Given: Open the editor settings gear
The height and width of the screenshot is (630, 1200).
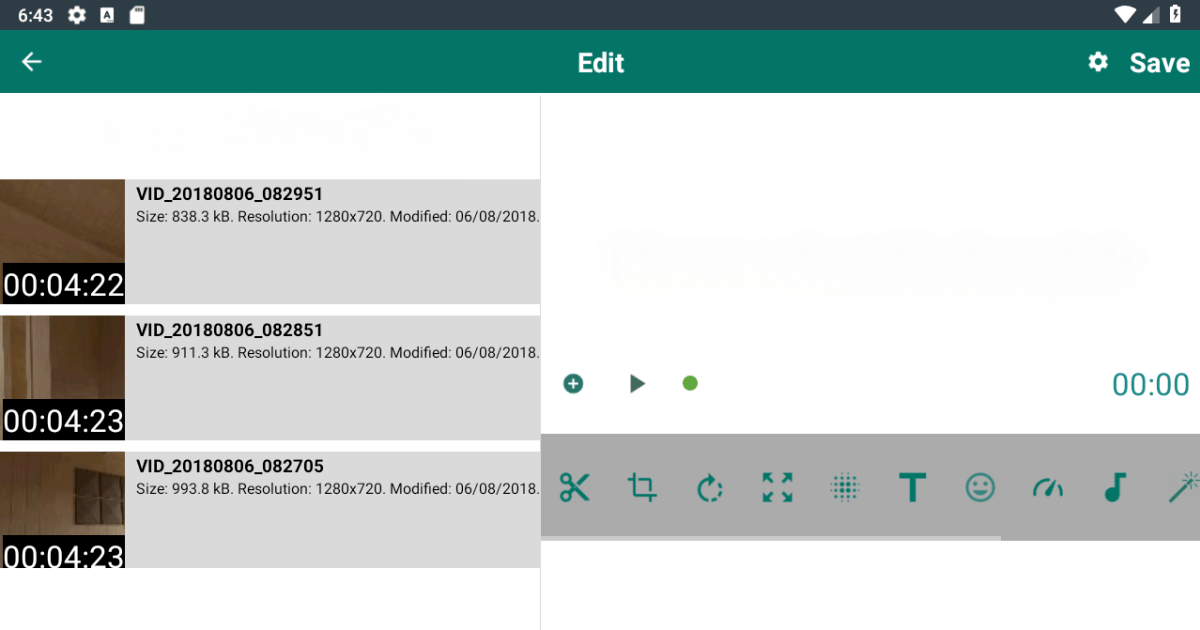Looking at the screenshot, I should pos(1097,62).
